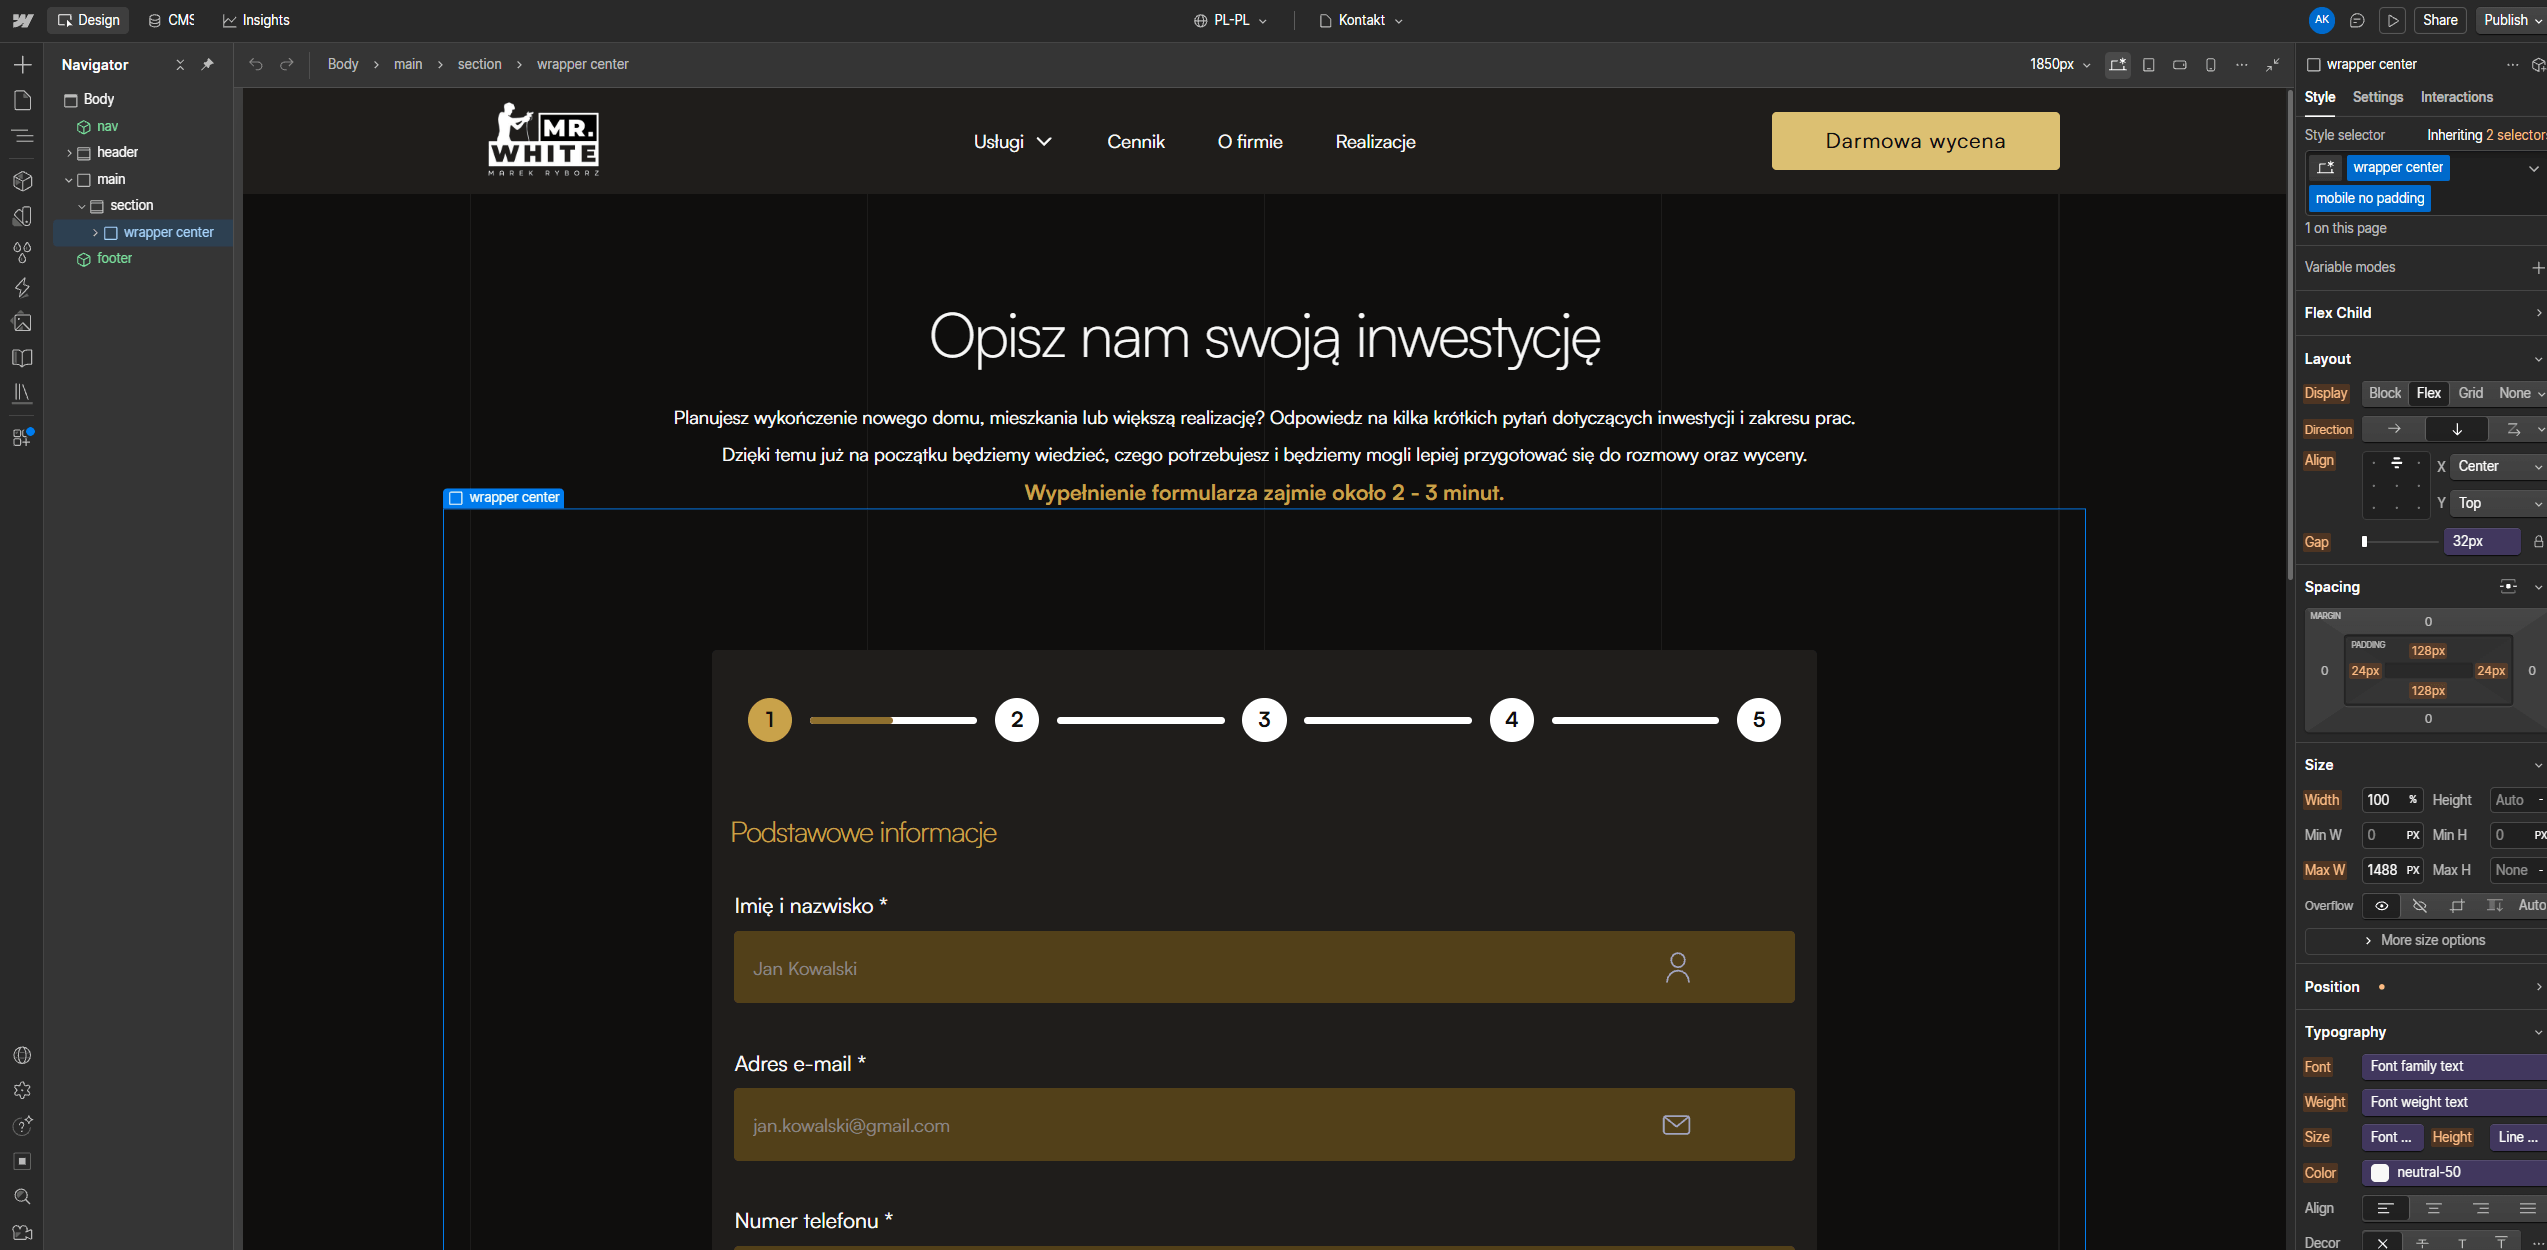Collapse the main tree node
Image resolution: width=2547 pixels, height=1250 pixels.
point(69,180)
